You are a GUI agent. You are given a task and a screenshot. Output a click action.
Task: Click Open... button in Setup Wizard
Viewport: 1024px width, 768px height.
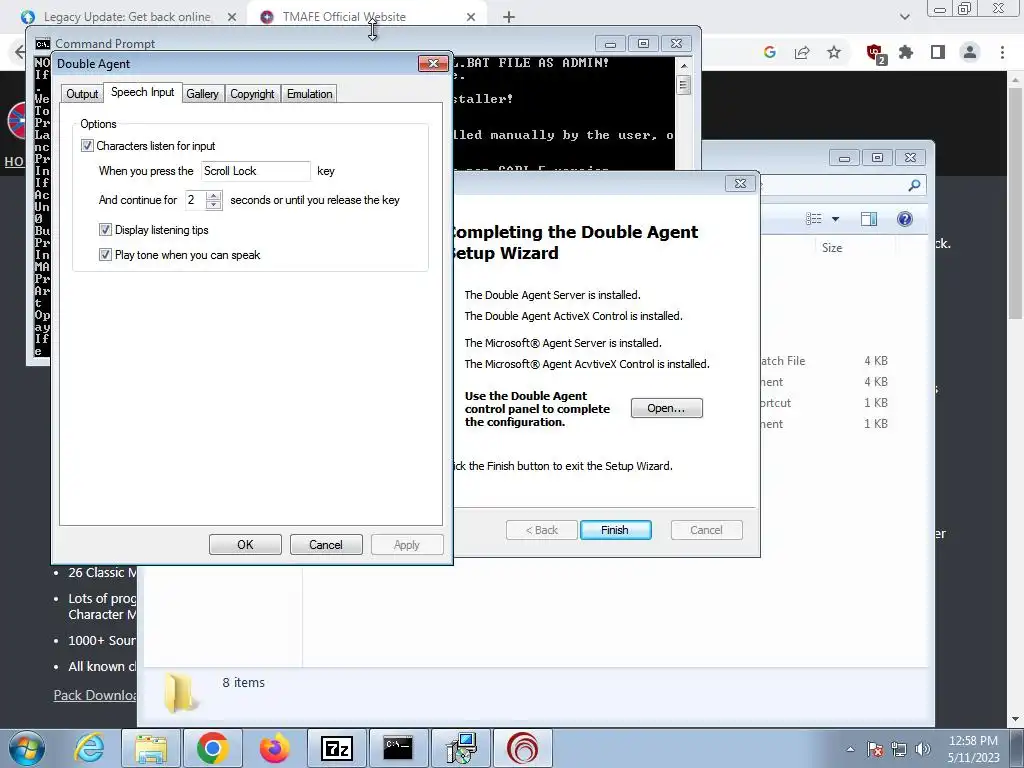(x=667, y=408)
